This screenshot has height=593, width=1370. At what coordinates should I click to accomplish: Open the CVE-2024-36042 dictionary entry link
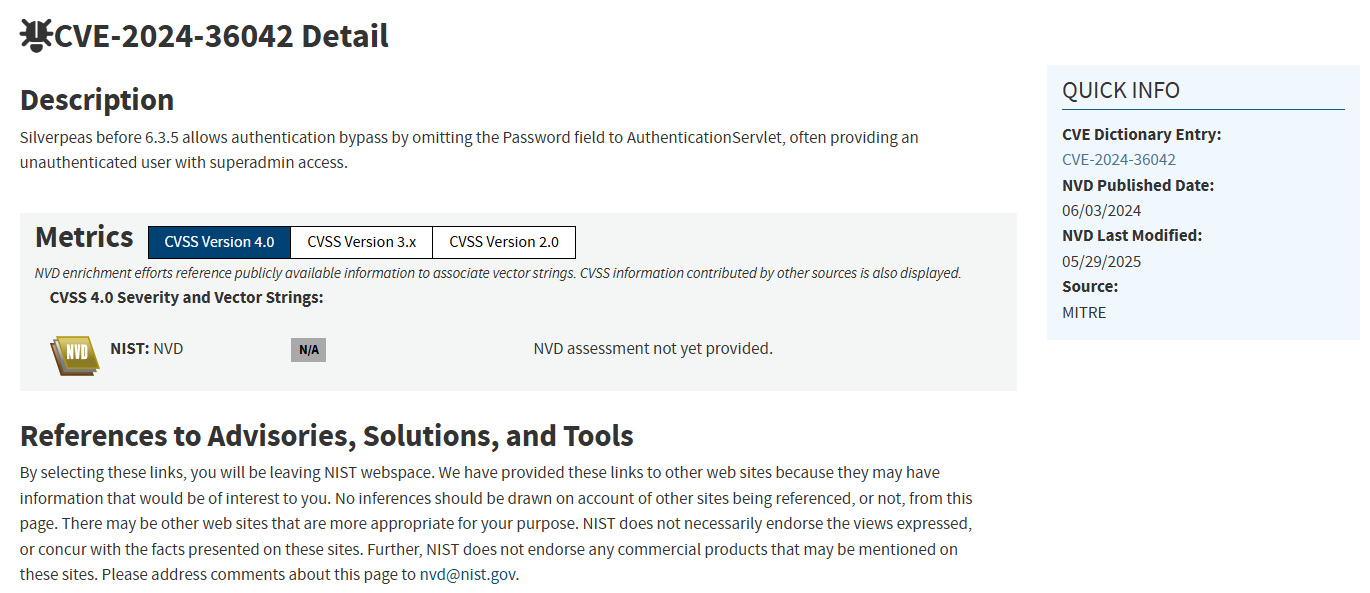(x=1118, y=160)
